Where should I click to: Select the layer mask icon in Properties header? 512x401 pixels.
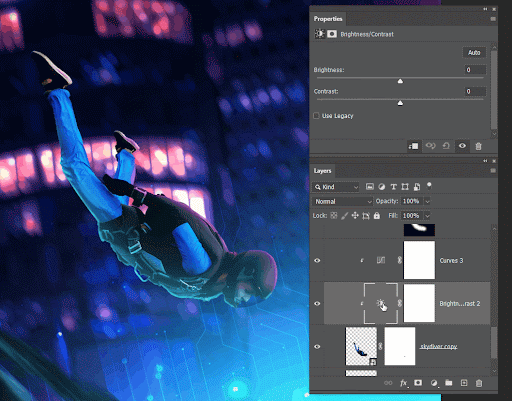(332, 34)
